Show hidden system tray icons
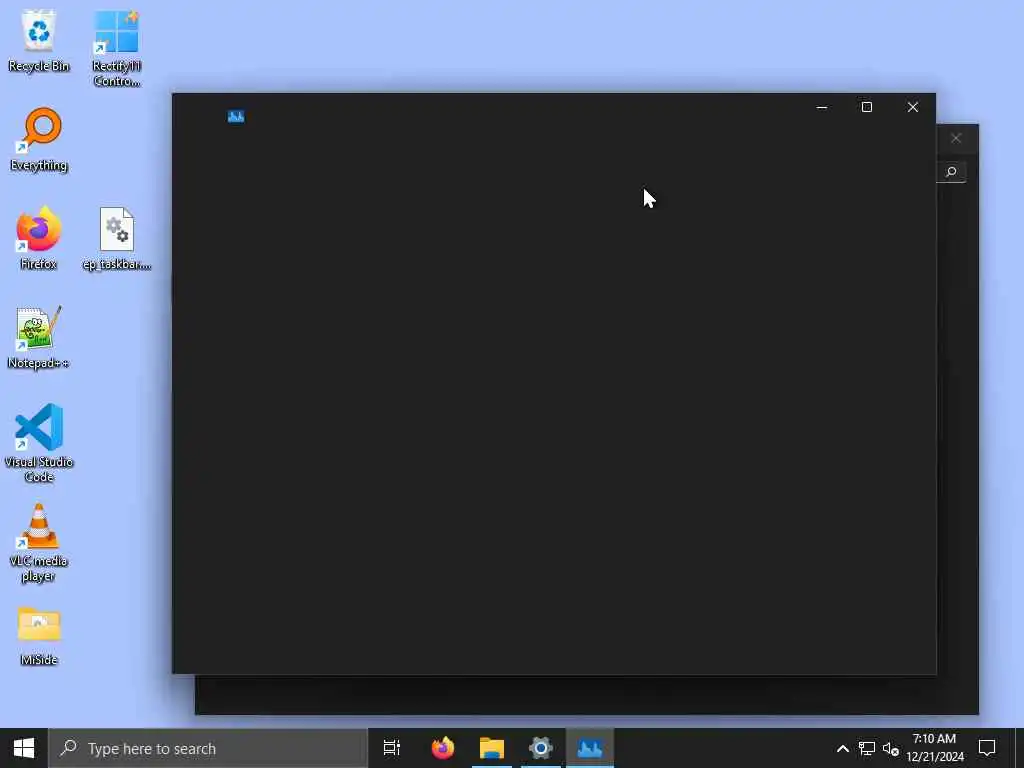This screenshot has width=1024, height=768. (842, 748)
